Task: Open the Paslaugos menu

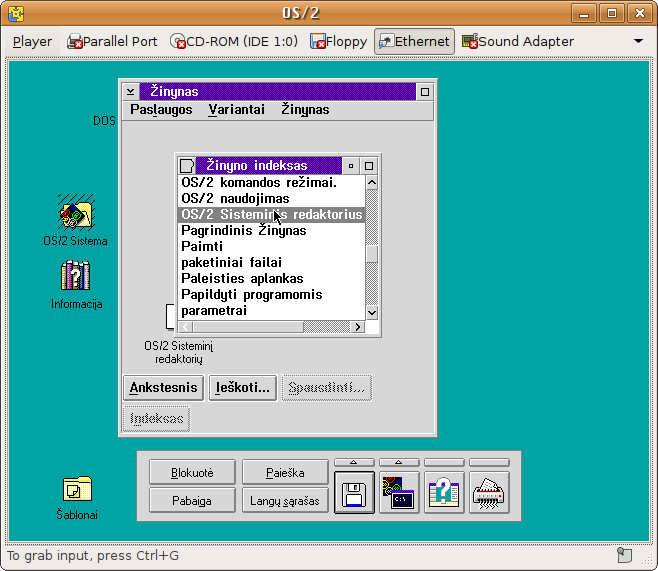Action: (161, 110)
